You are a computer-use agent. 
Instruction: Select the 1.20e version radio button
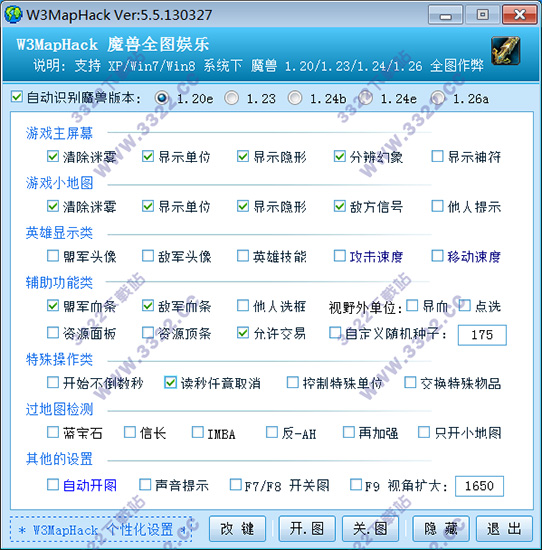click(162, 98)
